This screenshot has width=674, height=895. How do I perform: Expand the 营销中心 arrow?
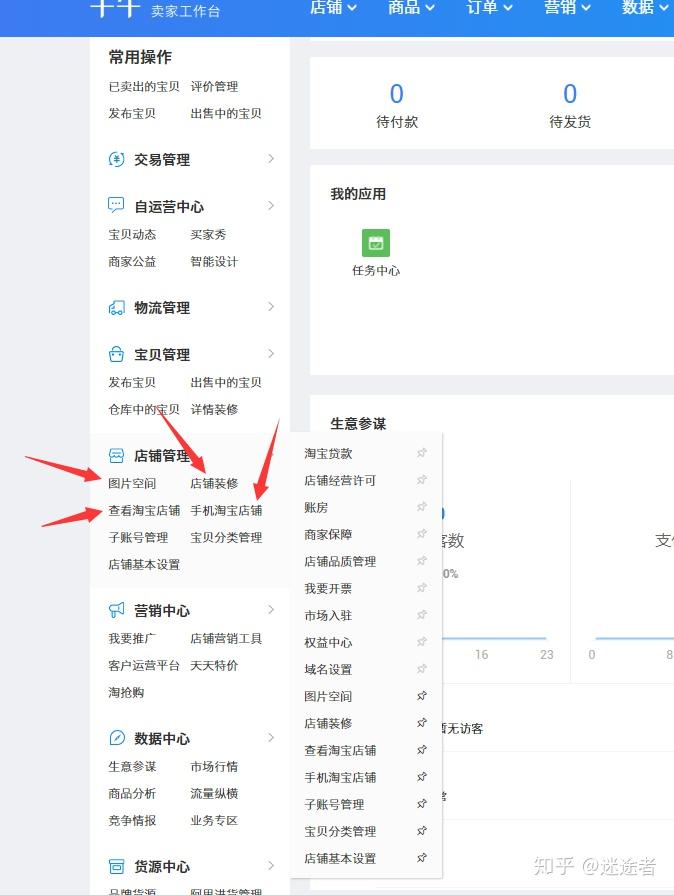(x=271, y=610)
